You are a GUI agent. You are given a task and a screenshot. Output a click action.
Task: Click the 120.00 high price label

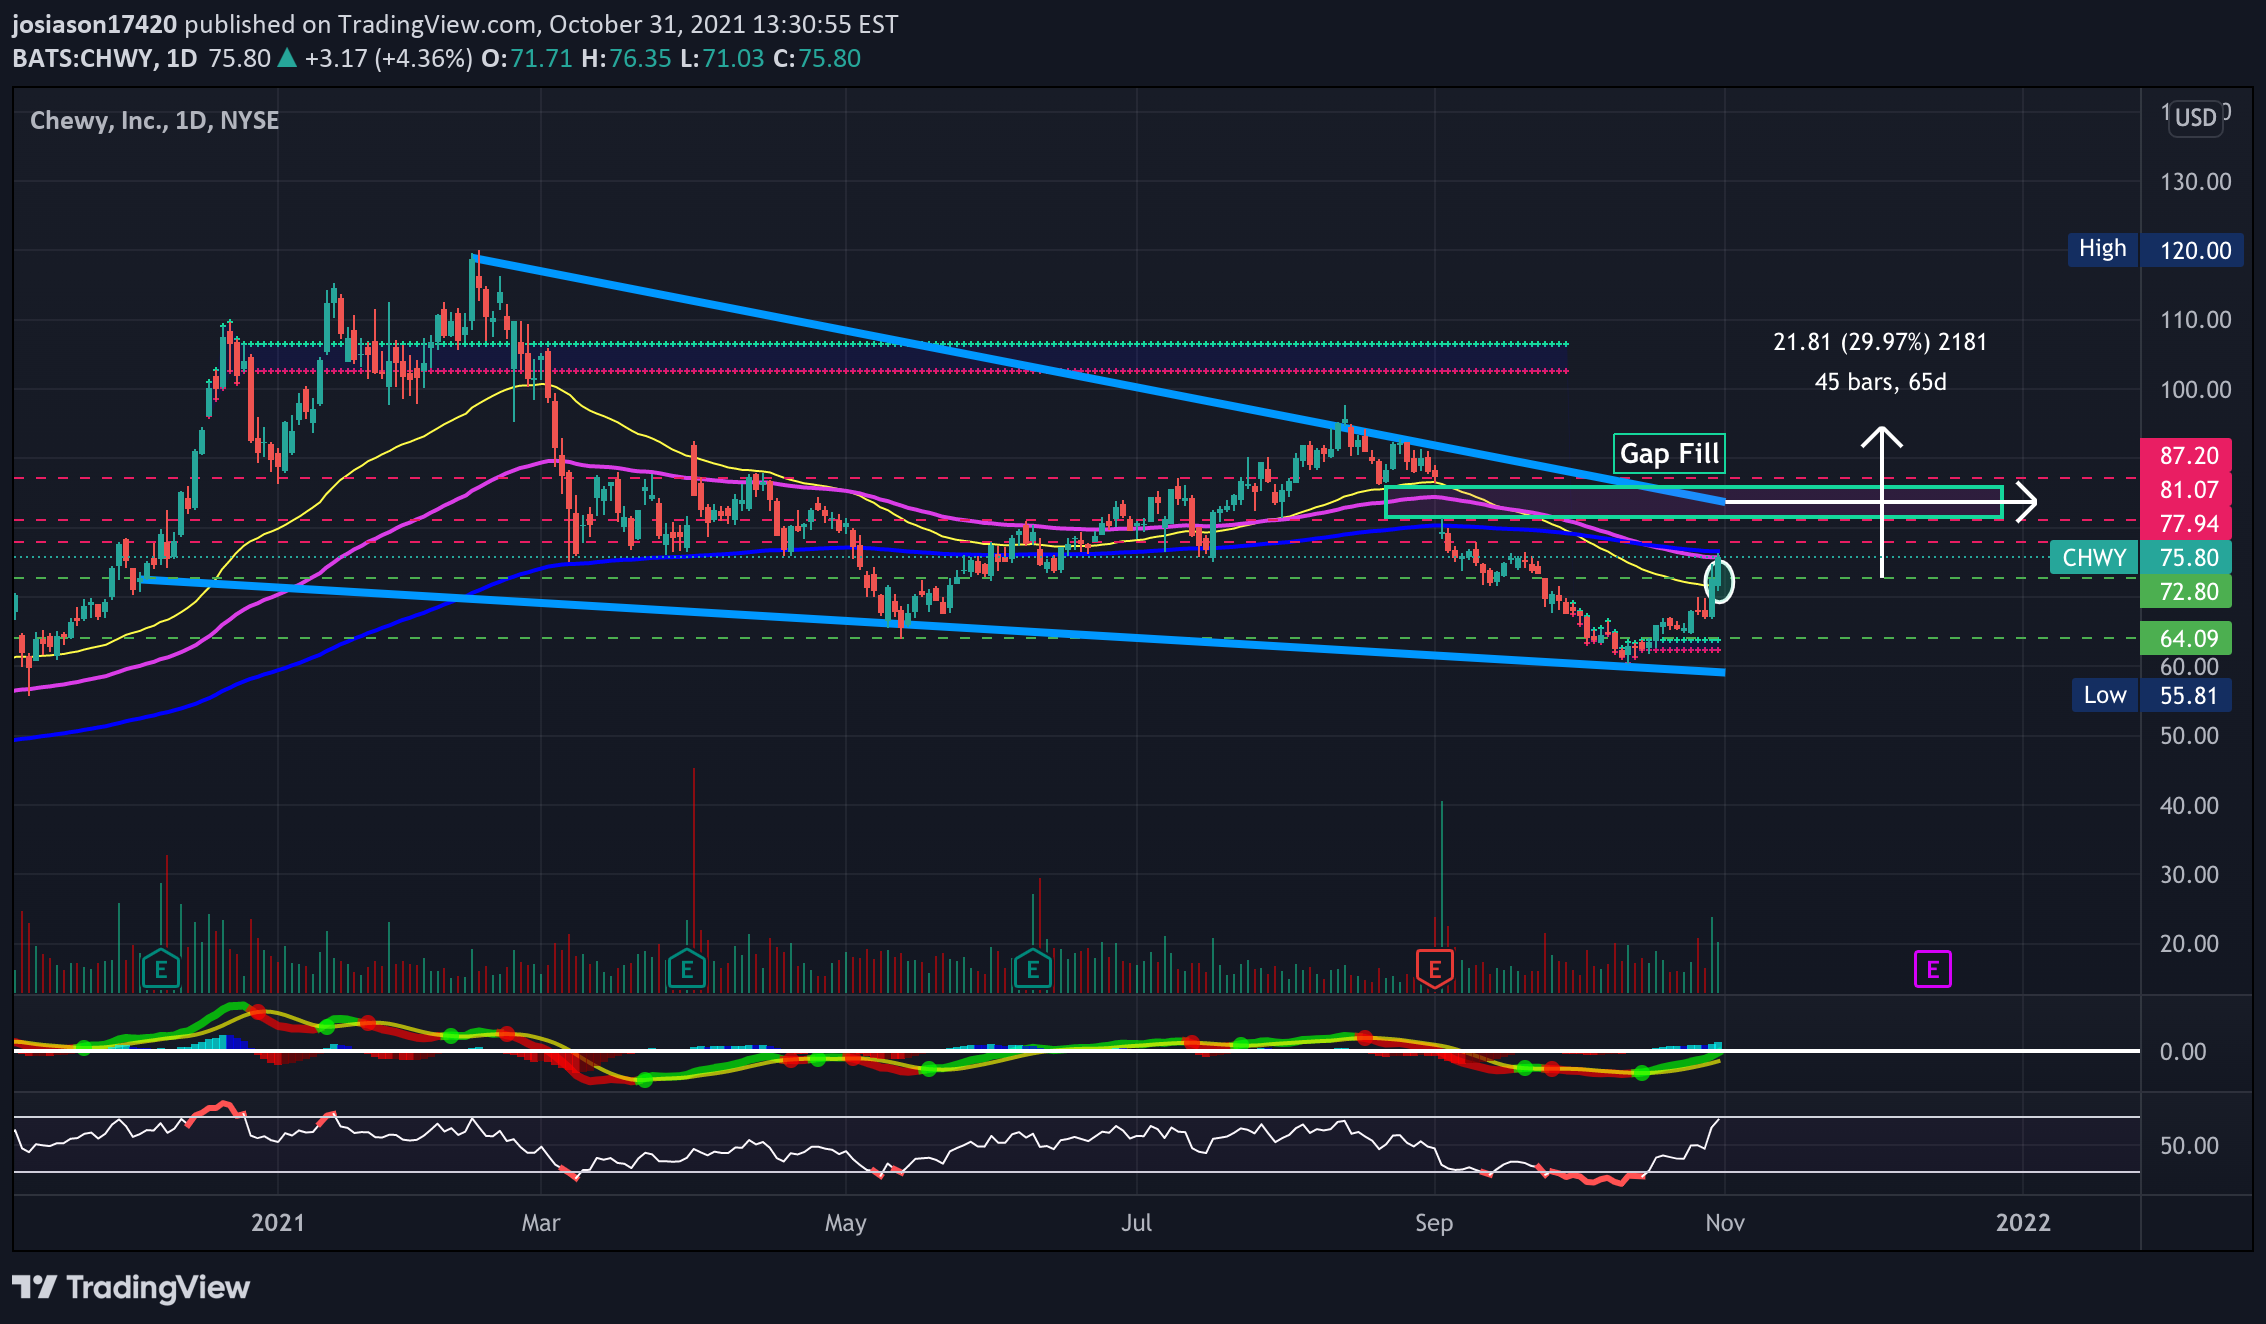coord(2194,250)
